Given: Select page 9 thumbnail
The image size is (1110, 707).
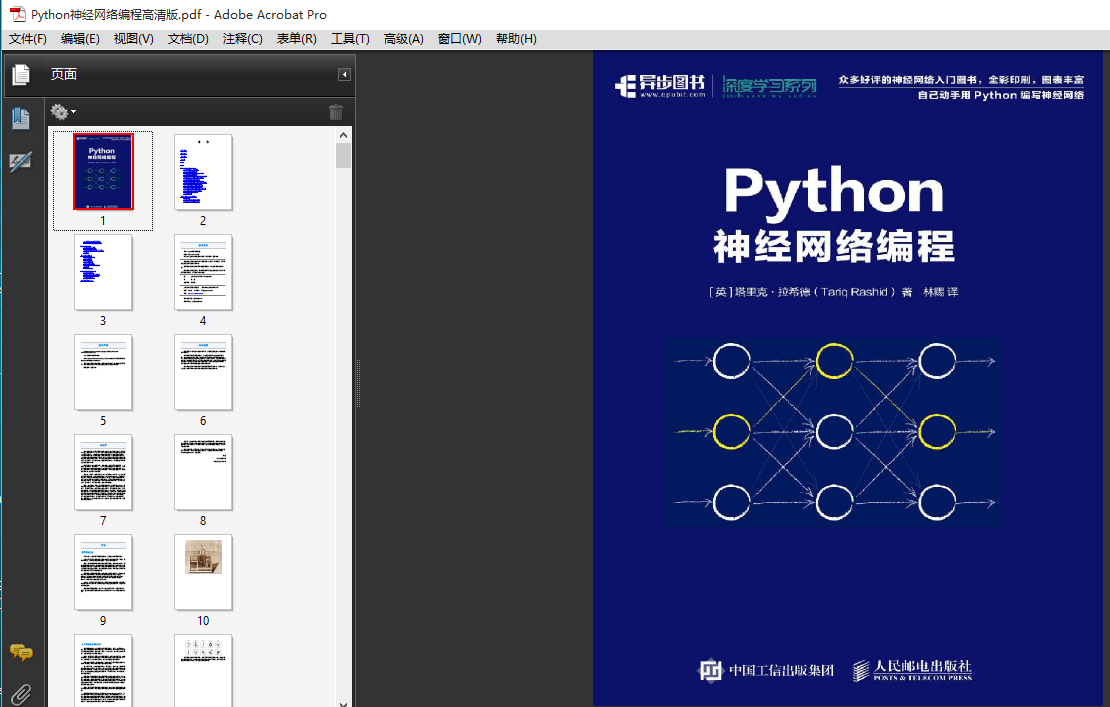Looking at the screenshot, I should [x=103, y=572].
